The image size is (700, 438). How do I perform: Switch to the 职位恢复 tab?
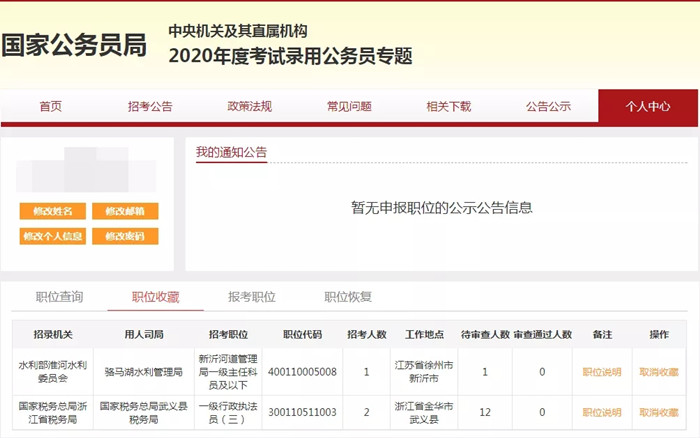(x=348, y=297)
